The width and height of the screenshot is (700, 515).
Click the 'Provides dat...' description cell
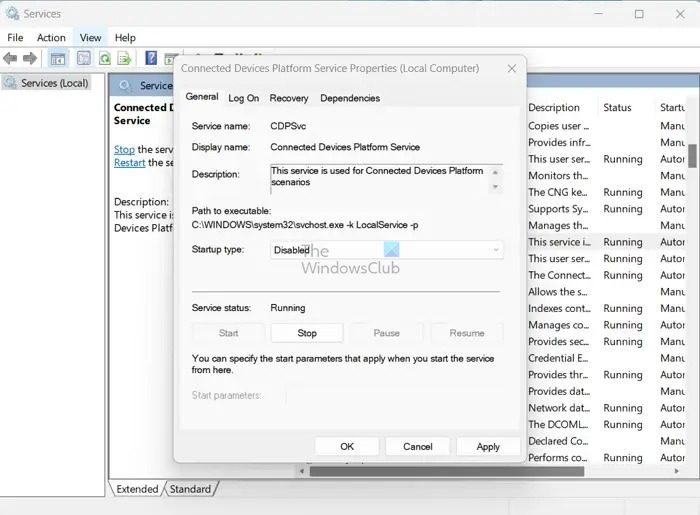[x=558, y=391]
